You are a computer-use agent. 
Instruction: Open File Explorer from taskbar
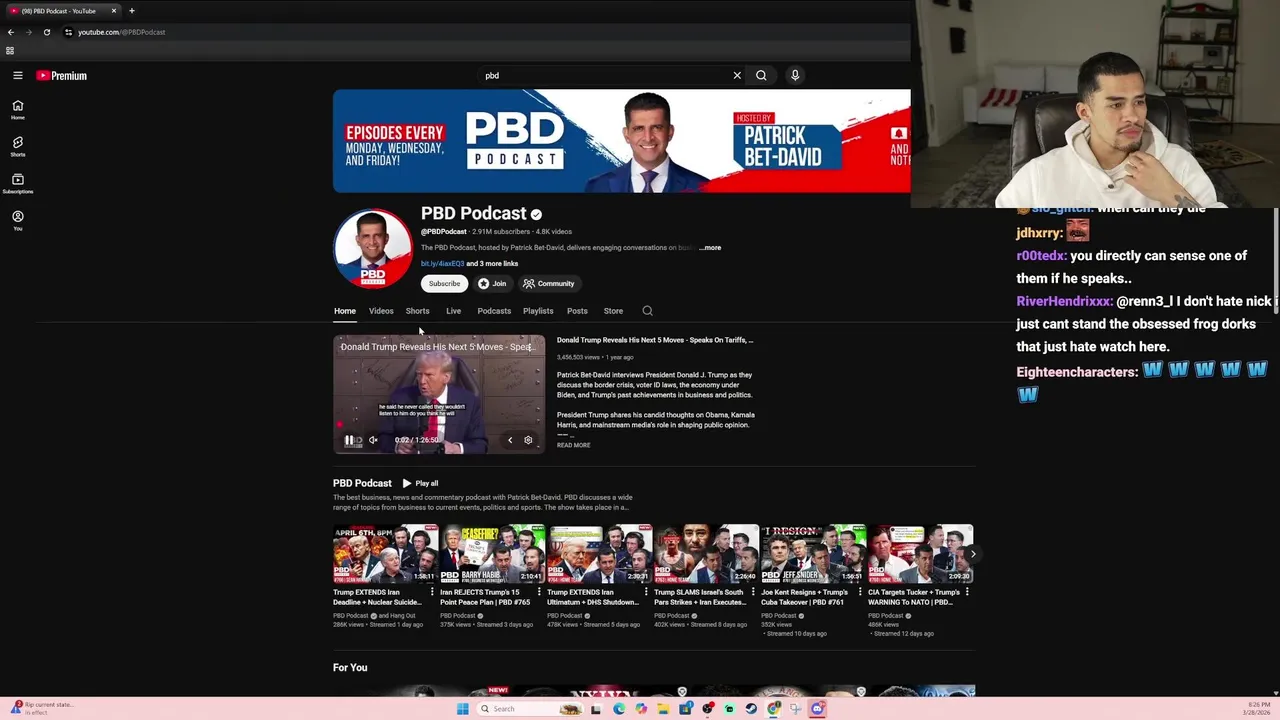[x=663, y=709]
